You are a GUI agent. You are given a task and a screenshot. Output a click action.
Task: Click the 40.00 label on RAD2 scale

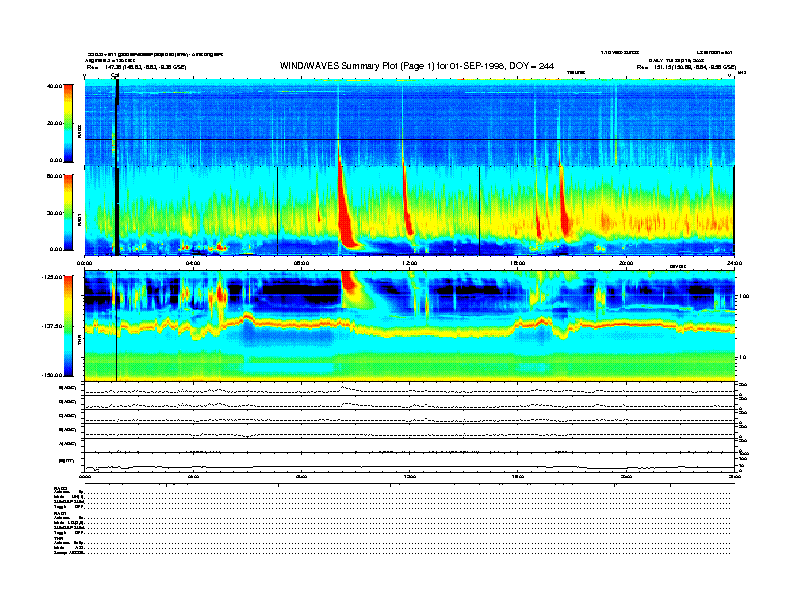tap(55, 86)
